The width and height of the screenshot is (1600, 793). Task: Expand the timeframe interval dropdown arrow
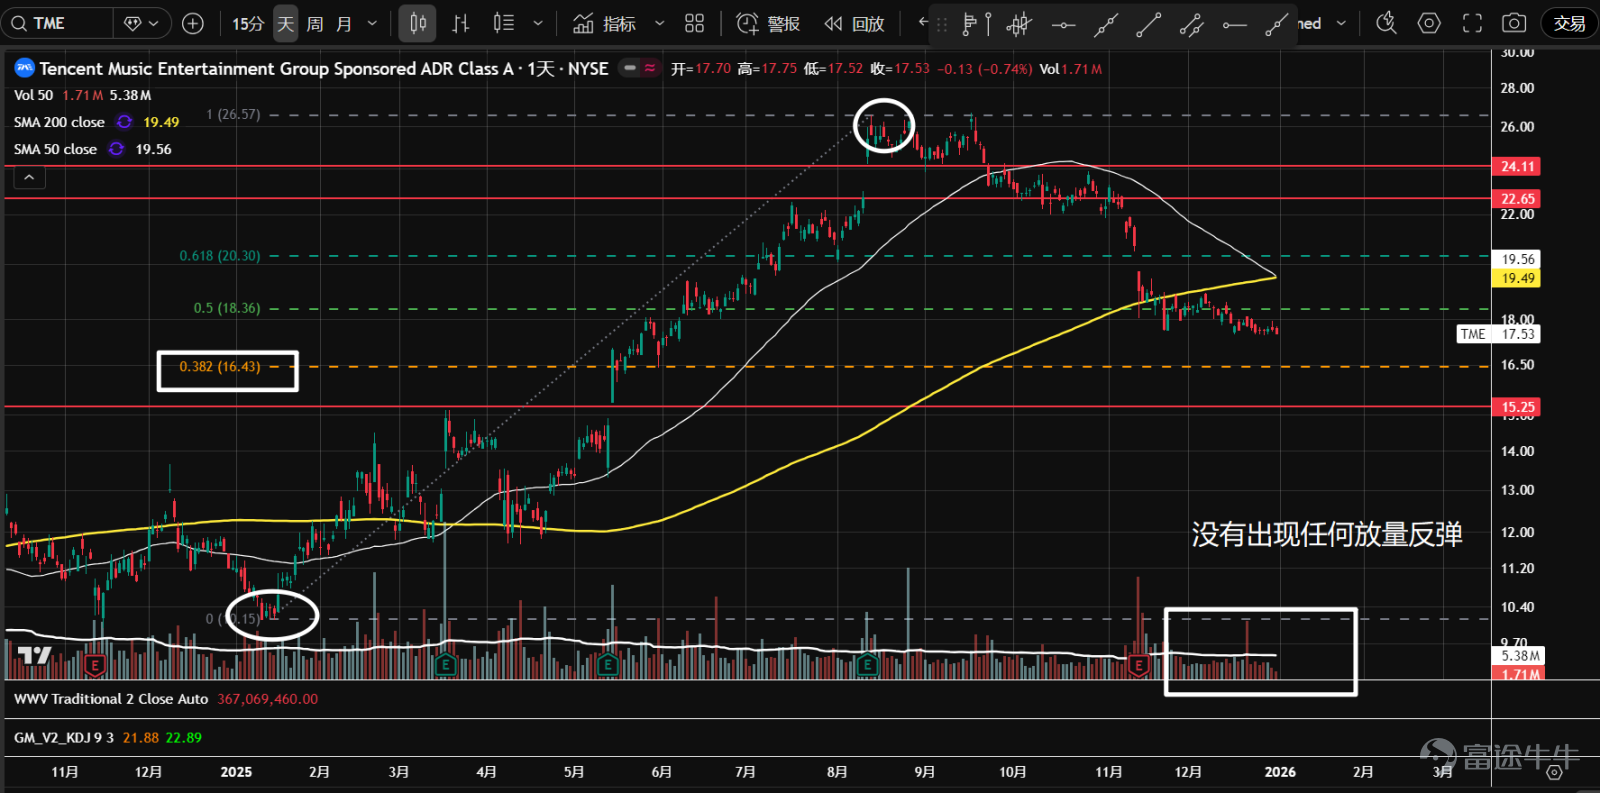coord(372,23)
